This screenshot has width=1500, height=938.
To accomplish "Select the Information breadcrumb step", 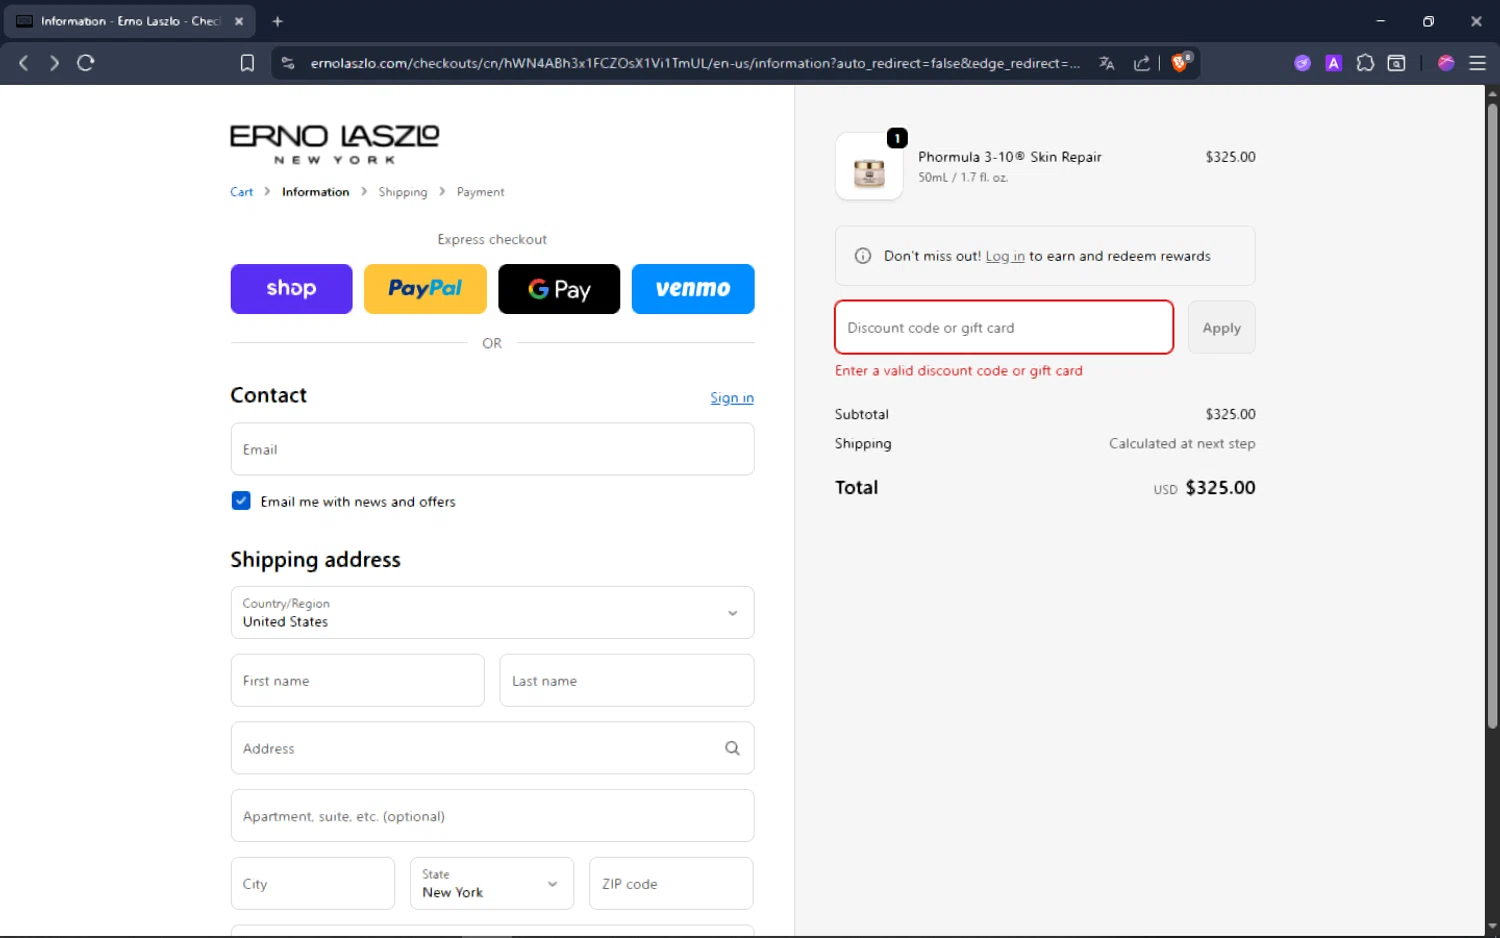I will point(316,192).
